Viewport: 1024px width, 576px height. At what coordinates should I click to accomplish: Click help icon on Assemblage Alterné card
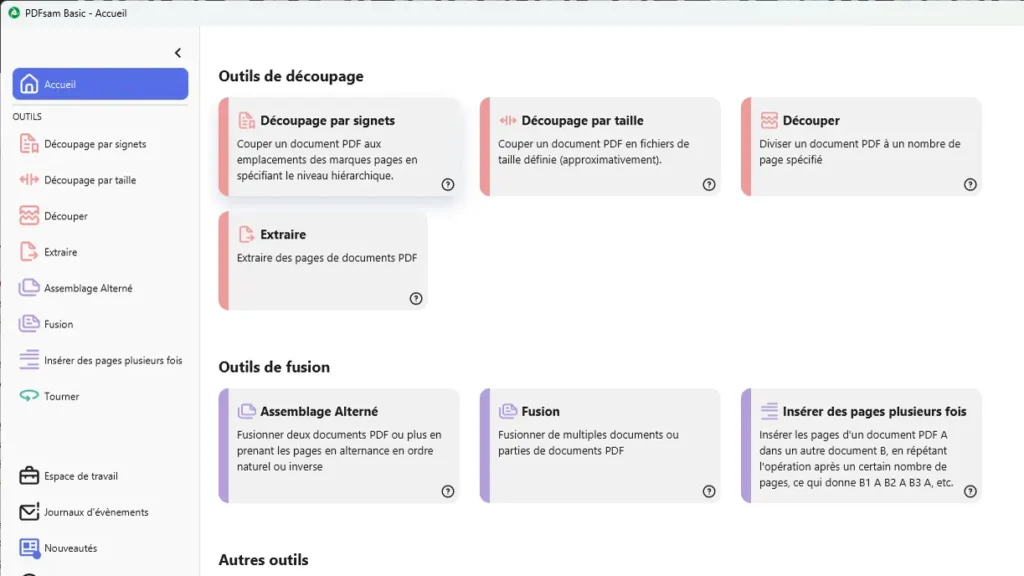point(447,491)
